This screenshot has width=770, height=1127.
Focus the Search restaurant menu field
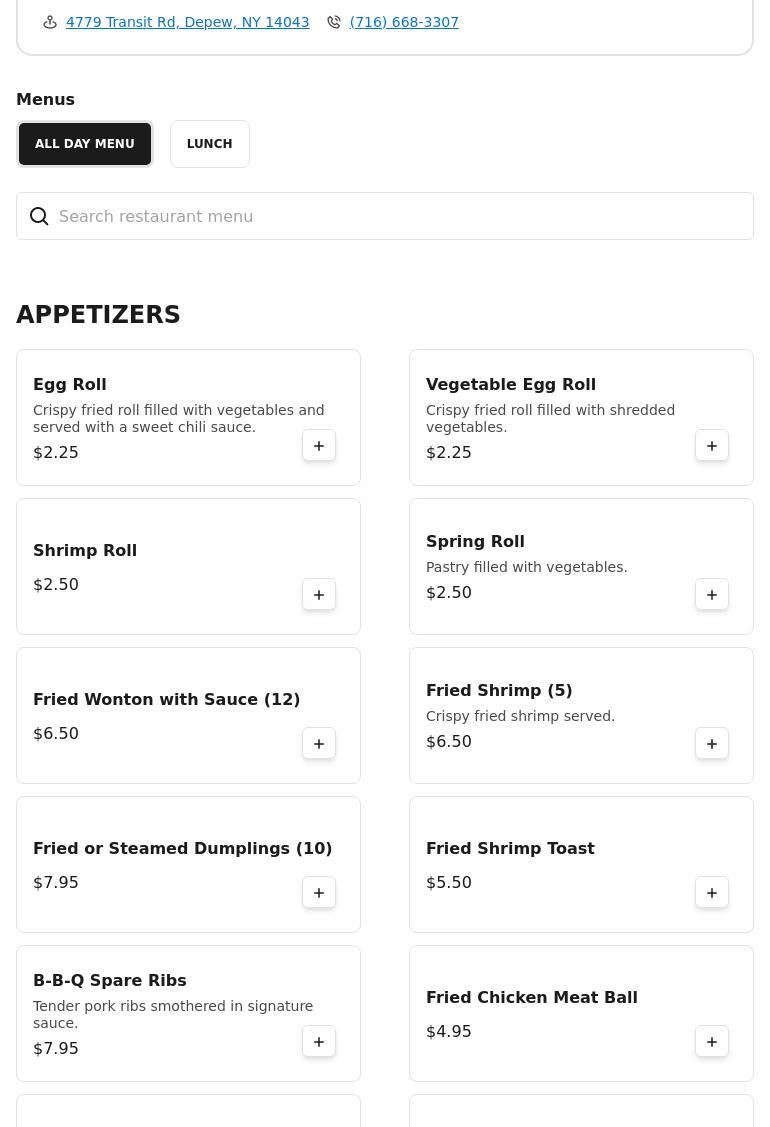[400, 216]
